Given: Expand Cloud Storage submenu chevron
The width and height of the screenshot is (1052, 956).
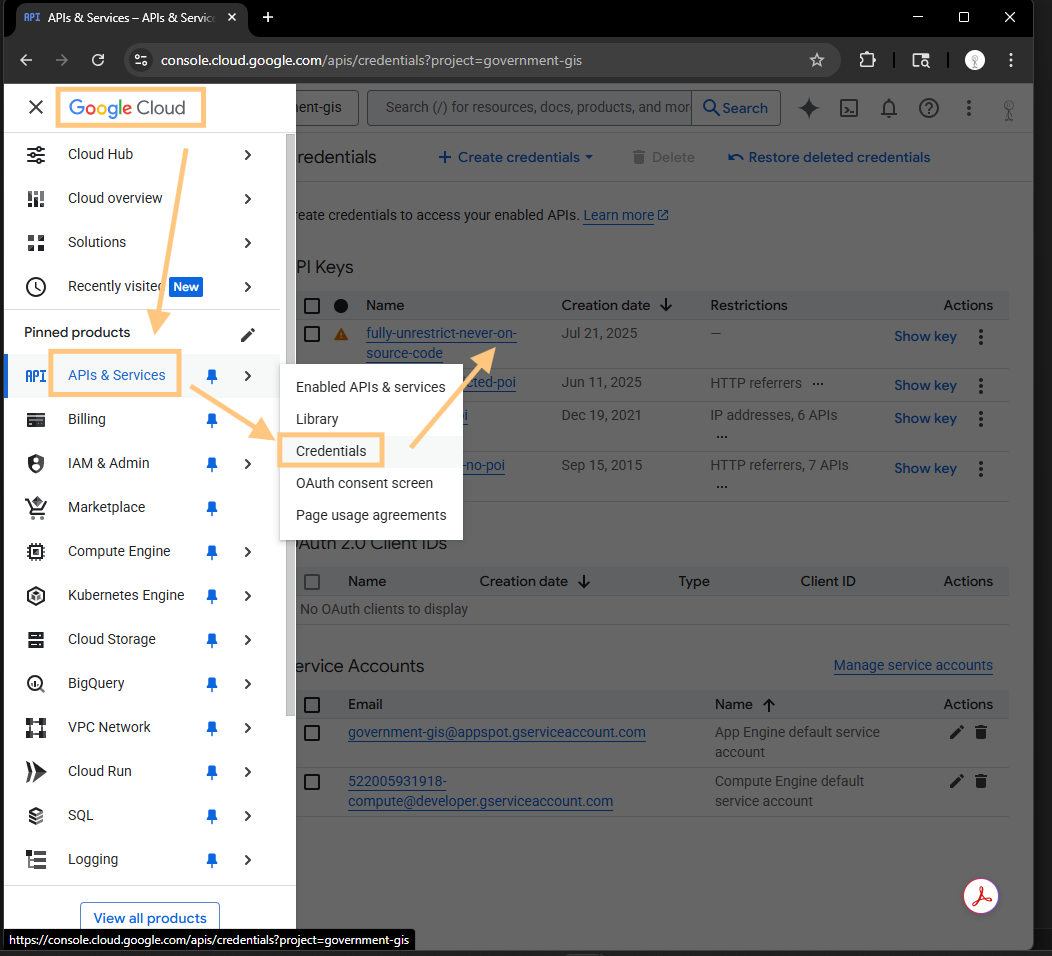Looking at the screenshot, I should (x=248, y=640).
